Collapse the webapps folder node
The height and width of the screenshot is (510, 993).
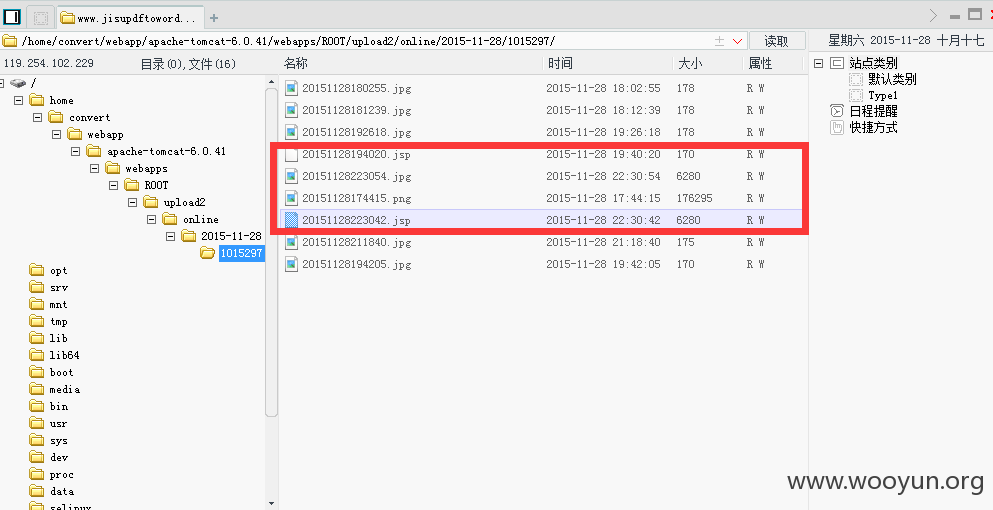[x=94, y=169]
